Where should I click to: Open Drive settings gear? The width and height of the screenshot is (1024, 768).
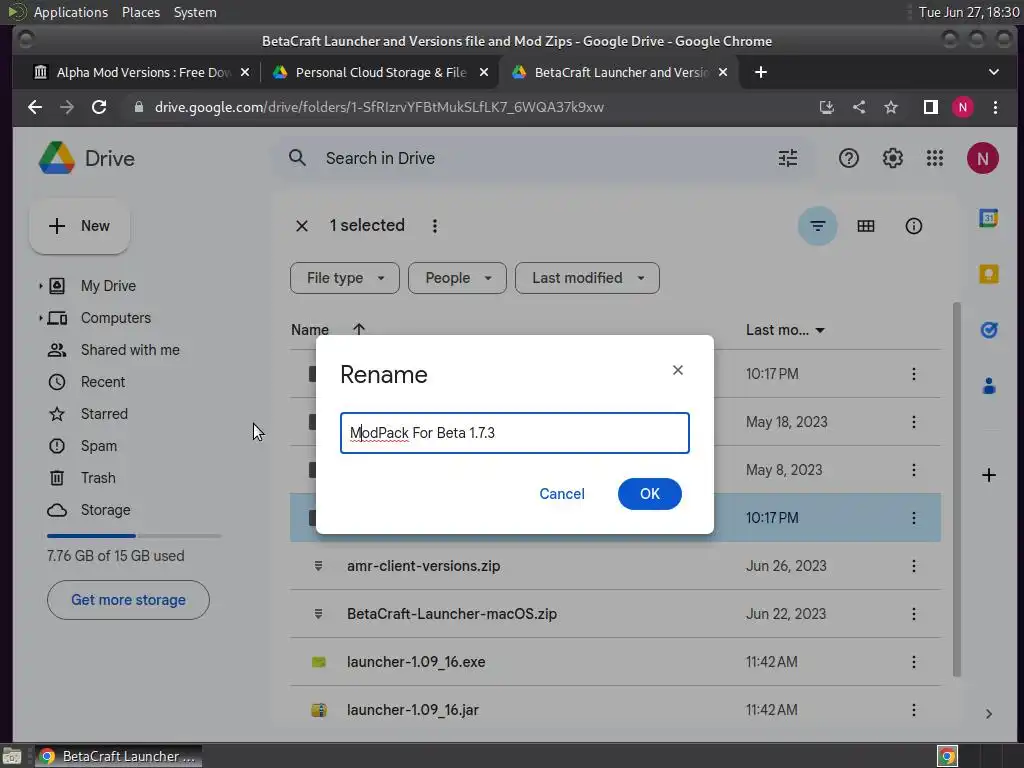(892, 158)
